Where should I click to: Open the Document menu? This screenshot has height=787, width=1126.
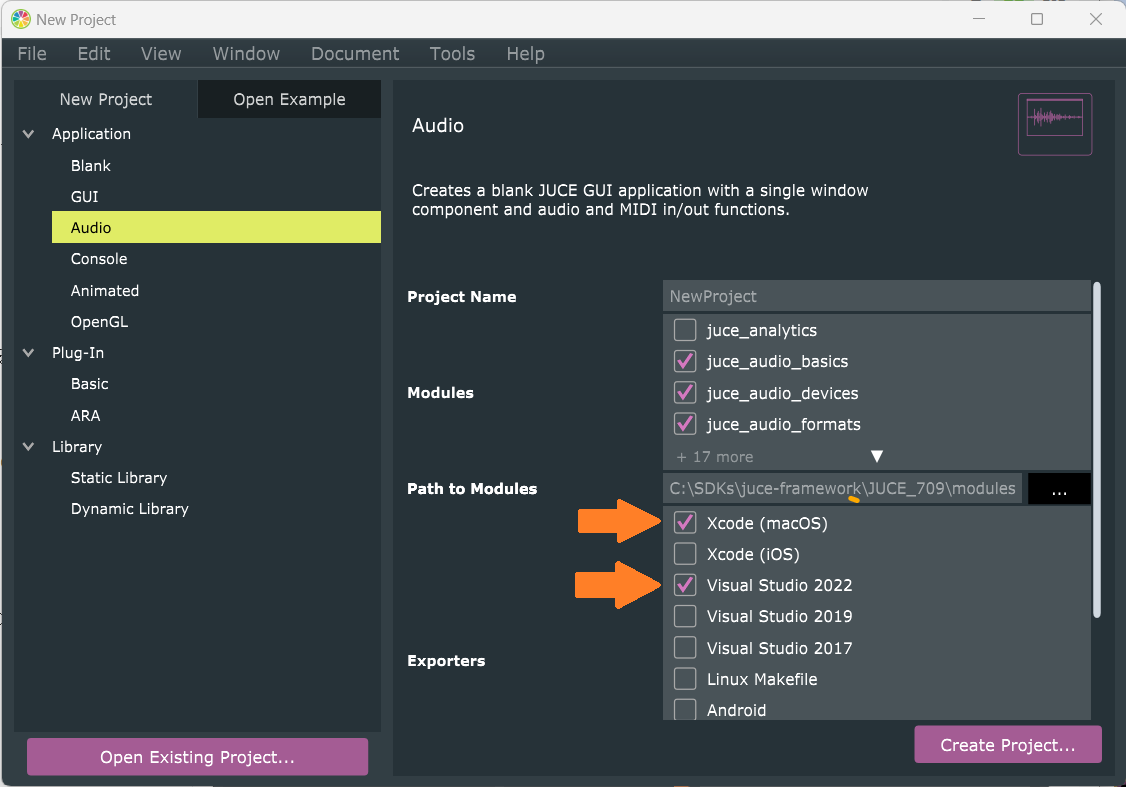pos(355,54)
